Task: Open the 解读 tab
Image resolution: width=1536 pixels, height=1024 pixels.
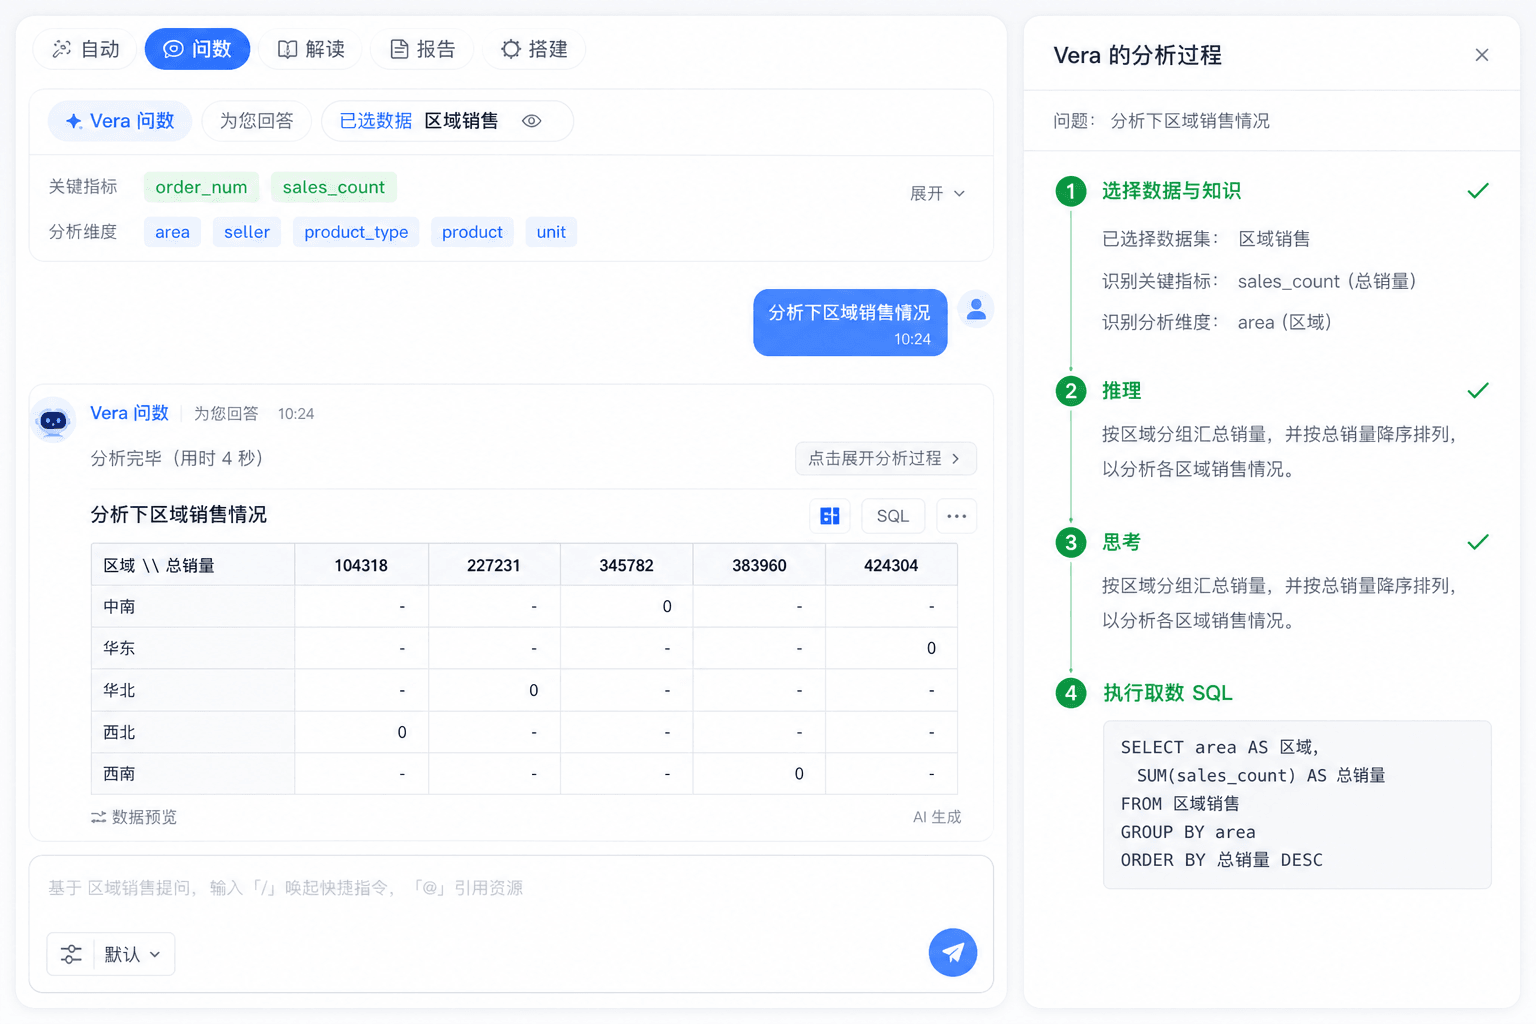Action: [311, 49]
